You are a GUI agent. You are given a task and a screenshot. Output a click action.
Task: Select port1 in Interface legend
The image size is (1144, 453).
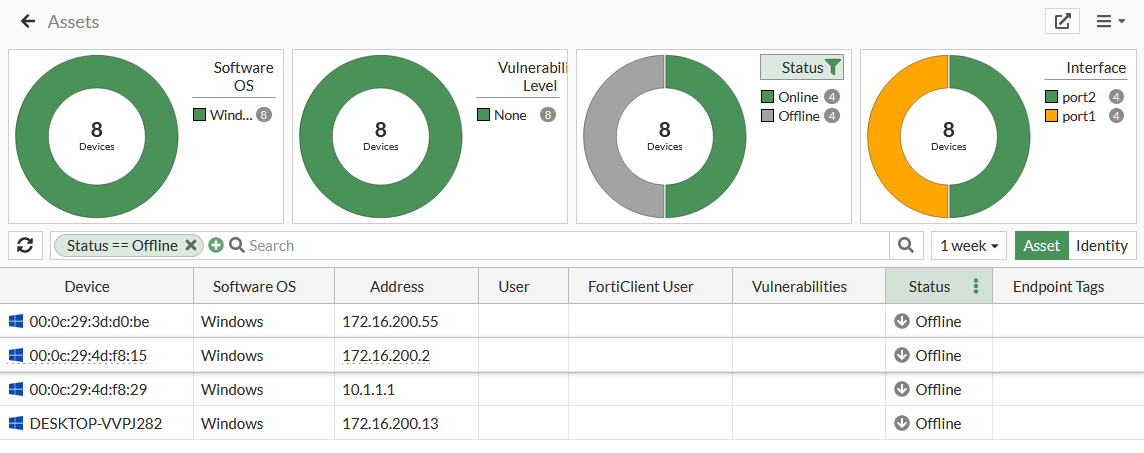click(1078, 116)
